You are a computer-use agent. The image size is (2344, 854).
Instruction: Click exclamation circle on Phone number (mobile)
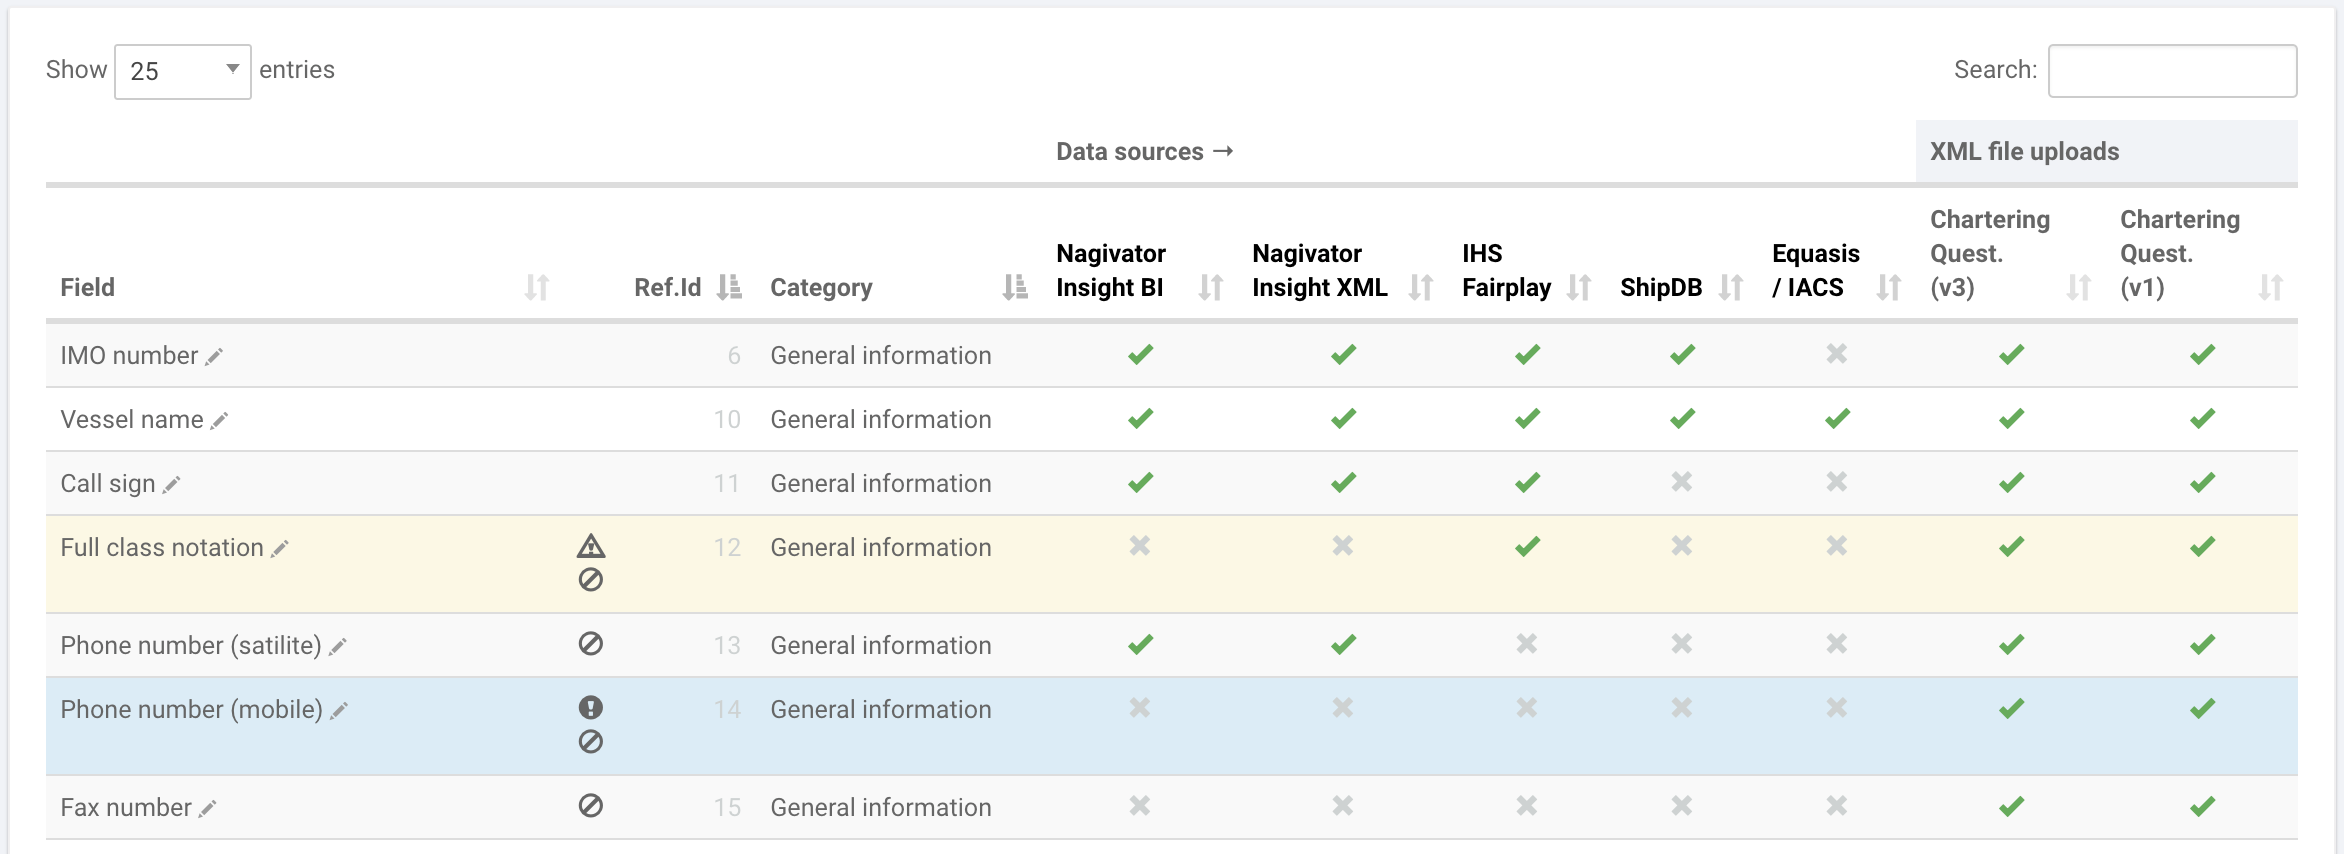(591, 708)
